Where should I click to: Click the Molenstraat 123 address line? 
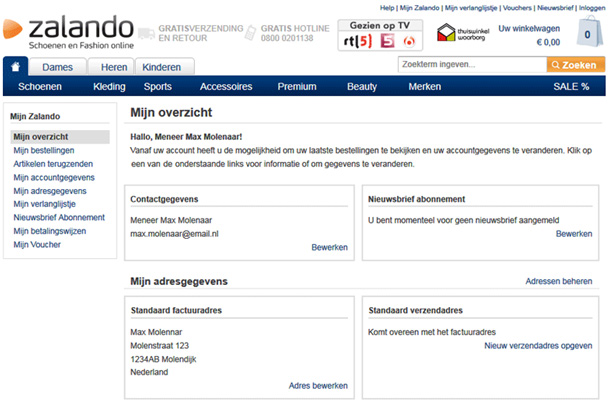pyautogui.click(x=159, y=346)
